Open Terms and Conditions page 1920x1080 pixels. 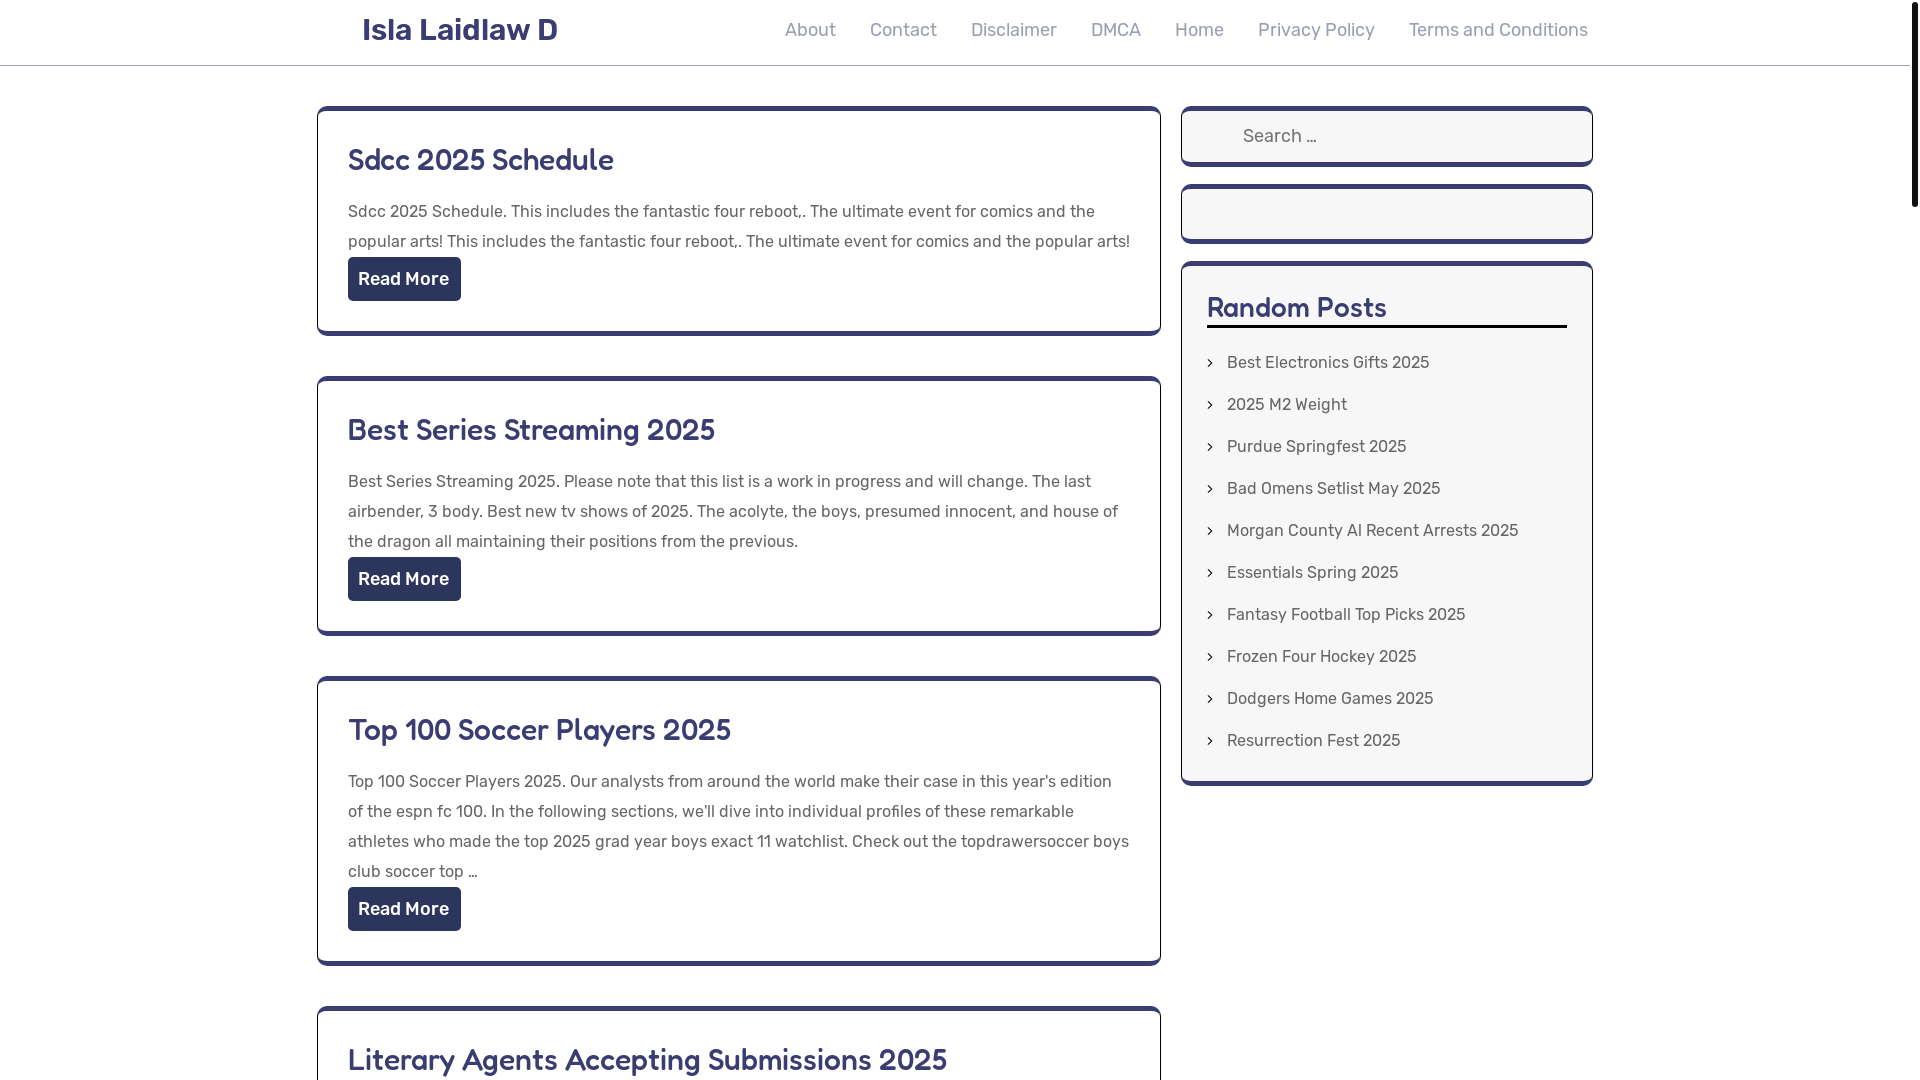point(1498,30)
